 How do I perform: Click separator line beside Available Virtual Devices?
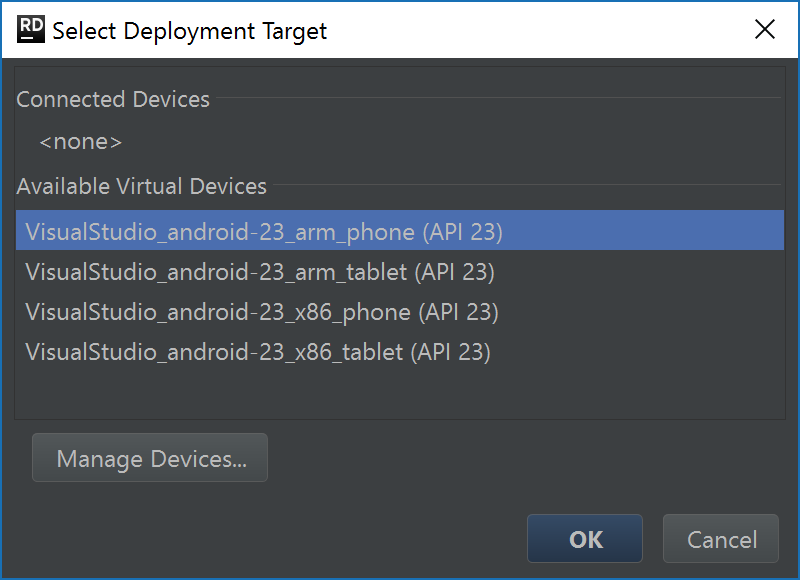[527, 185]
